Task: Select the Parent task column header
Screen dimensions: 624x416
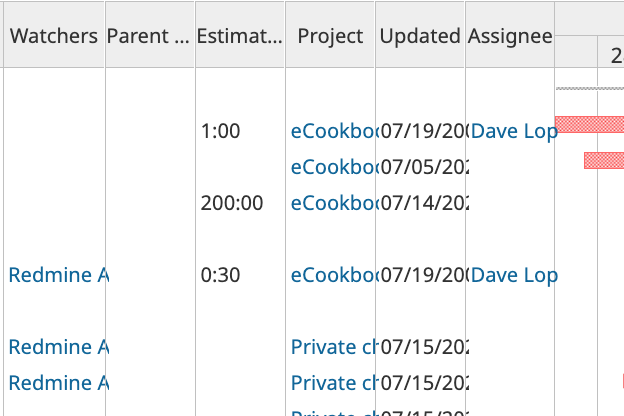Action: [150, 36]
